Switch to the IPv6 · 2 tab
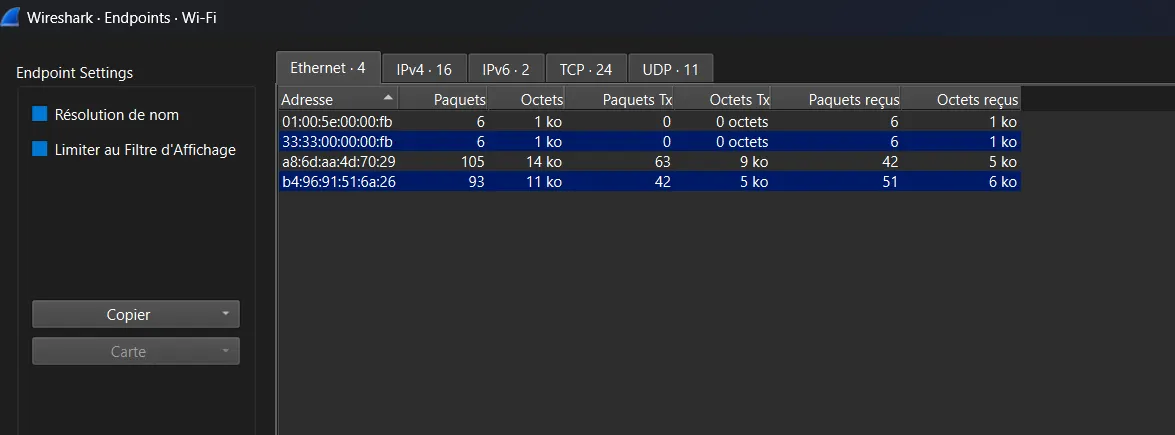 click(x=506, y=69)
